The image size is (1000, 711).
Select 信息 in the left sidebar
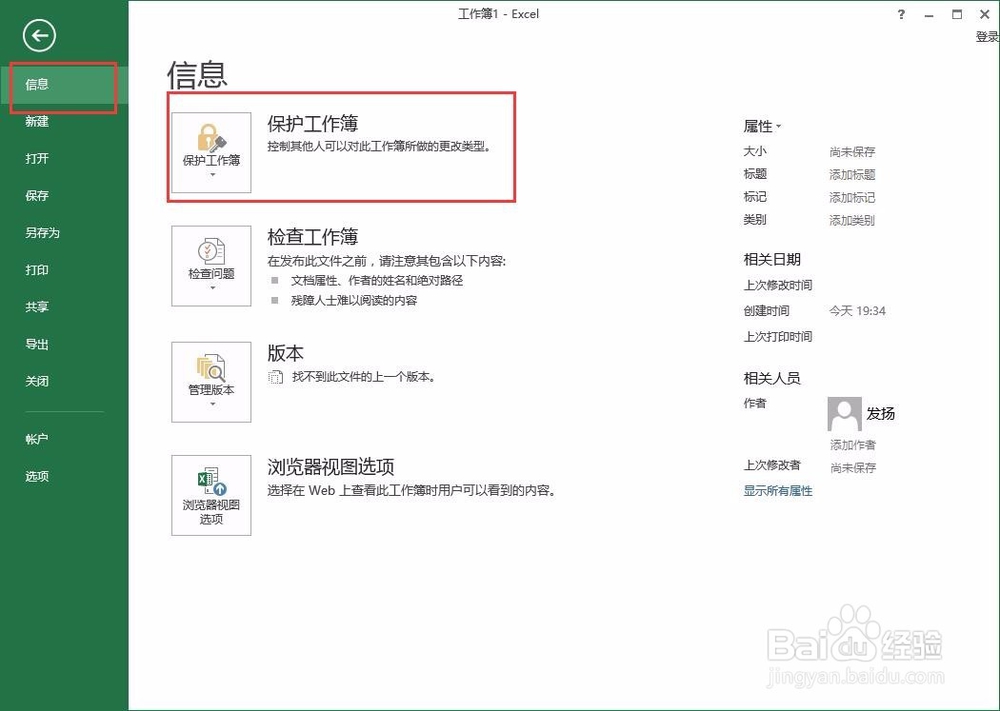pyautogui.click(x=64, y=85)
